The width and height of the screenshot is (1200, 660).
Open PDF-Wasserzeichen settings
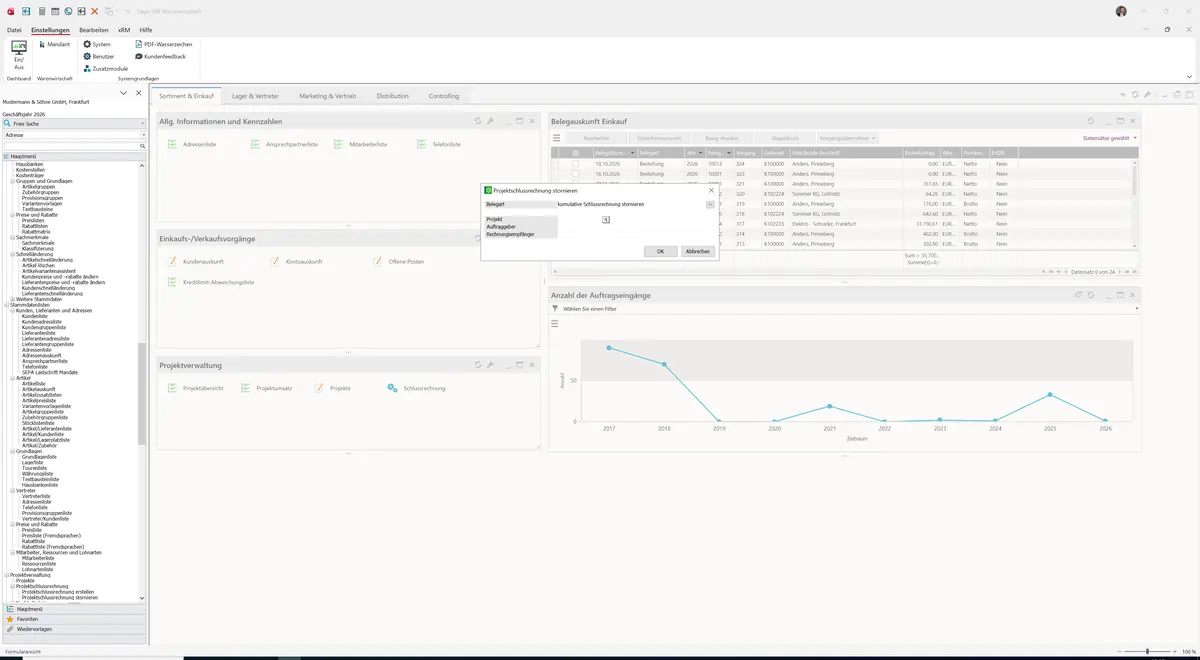pyautogui.click(x=164, y=44)
